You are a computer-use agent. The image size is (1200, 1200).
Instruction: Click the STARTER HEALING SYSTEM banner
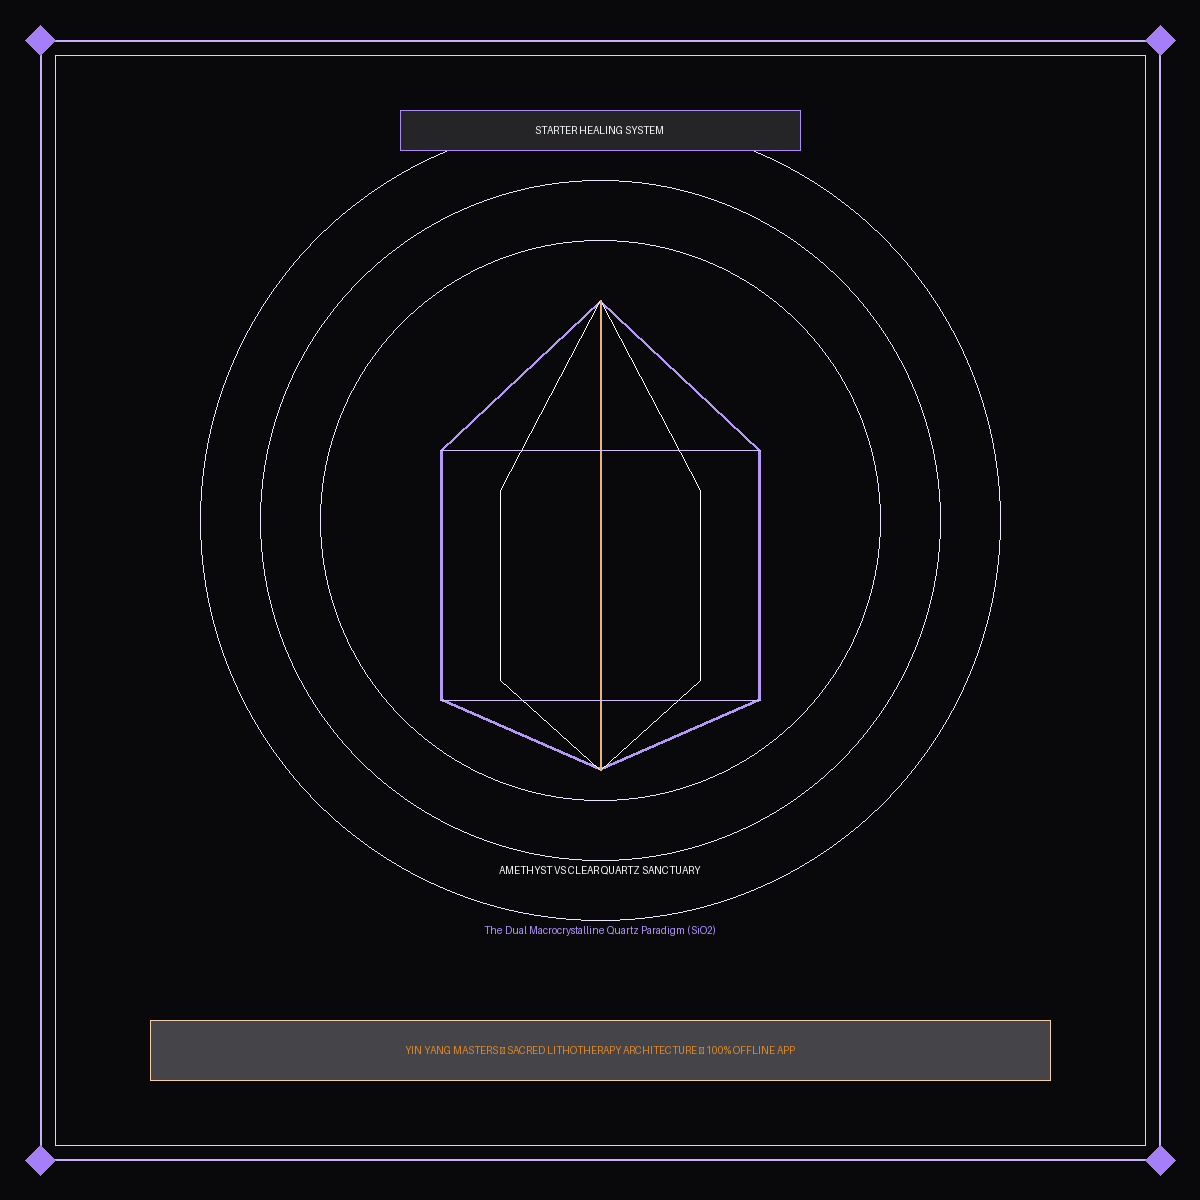point(600,130)
